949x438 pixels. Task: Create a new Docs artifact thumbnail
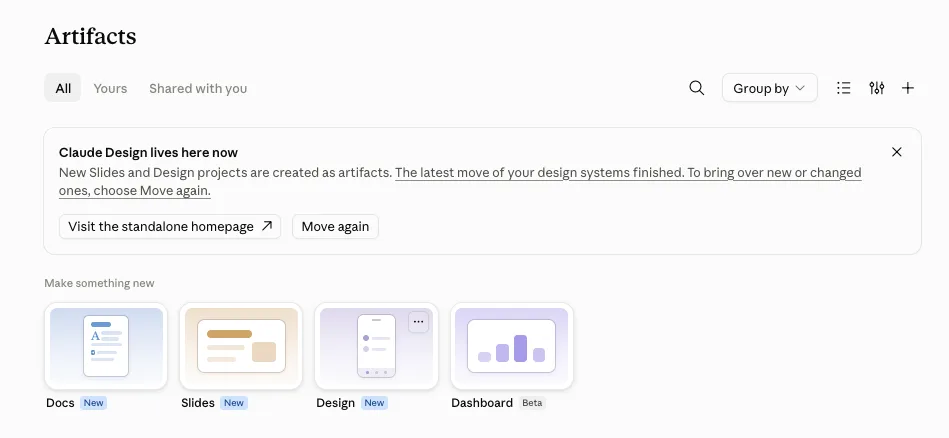point(106,346)
